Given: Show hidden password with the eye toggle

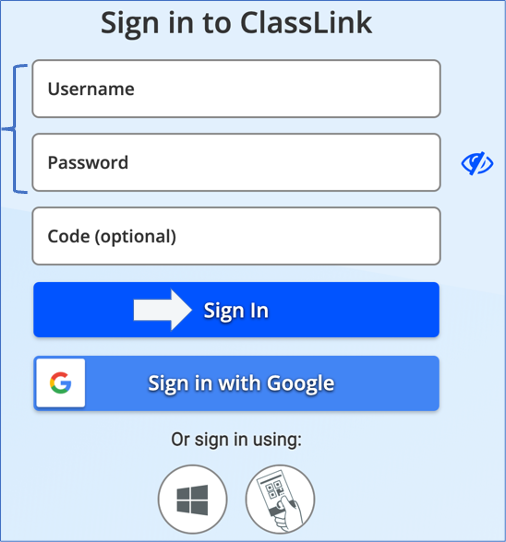Looking at the screenshot, I should tap(477, 163).
